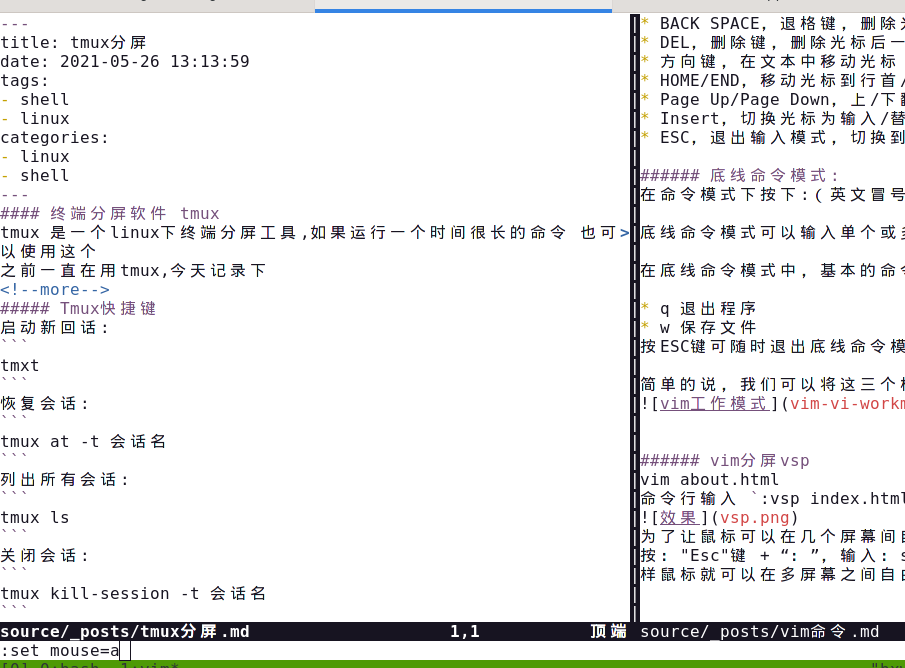Click the "方向键, 在文本中移动光标" bullet

(769, 62)
